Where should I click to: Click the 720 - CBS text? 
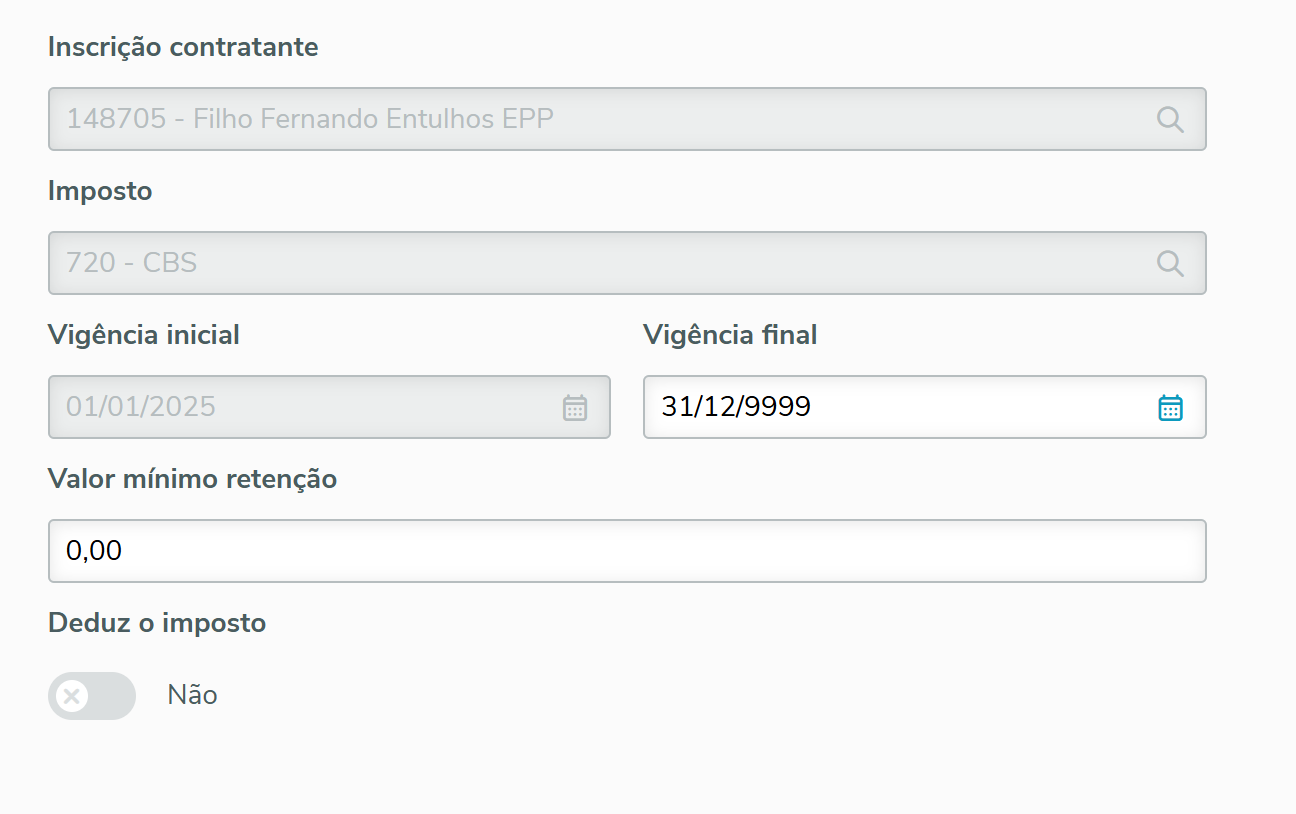(x=132, y=264)
